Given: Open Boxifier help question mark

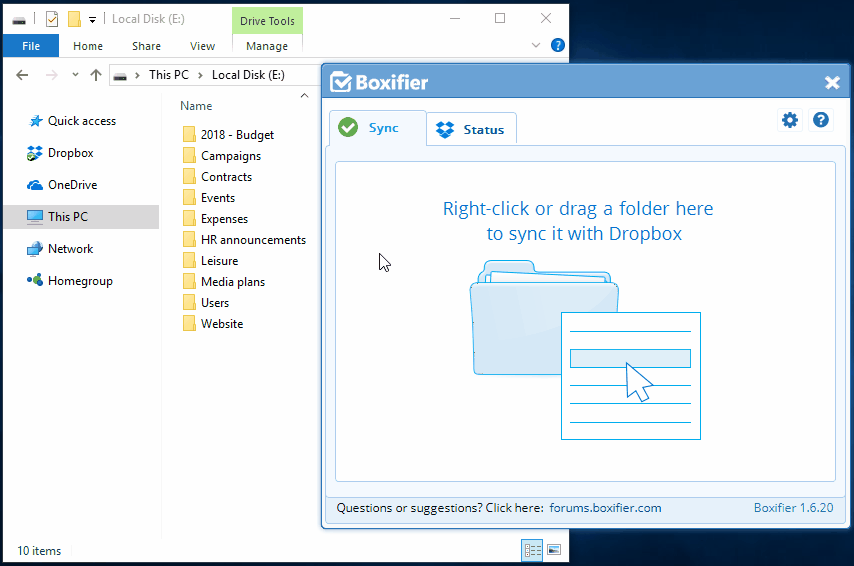Looking at the screenshot, I should tap(821, 120).
